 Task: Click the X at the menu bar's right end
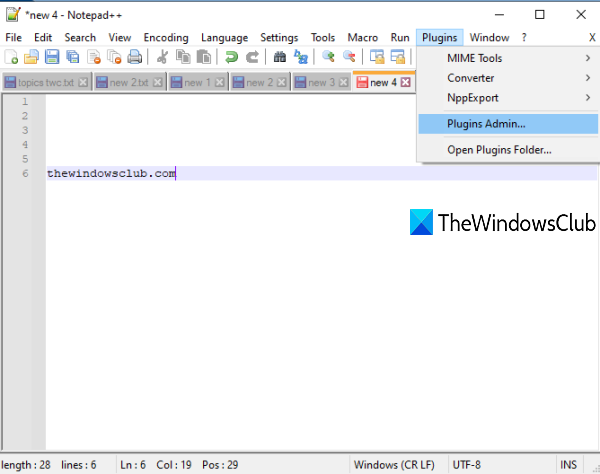coord(592,37)
